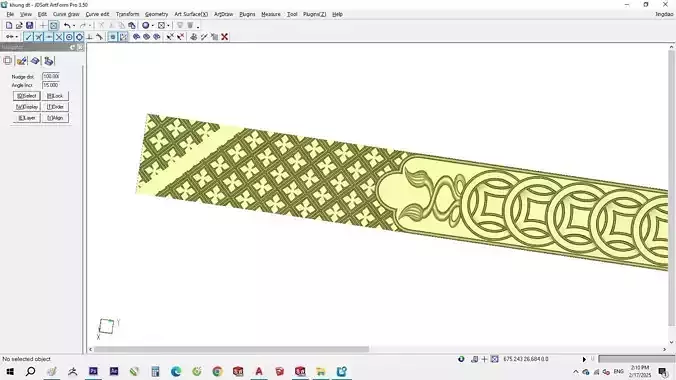This screenshot has width=676, height=380.
Task: Click the status bar progress bar
Action: point(636,359)
